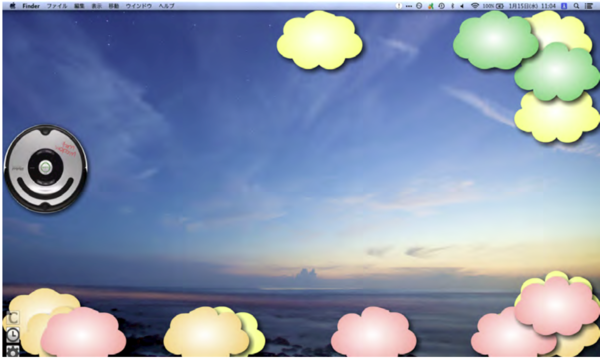This screenshot has height=360, width=600.
Task: Open the ヘルプ menu
Action: coord(166,6)
